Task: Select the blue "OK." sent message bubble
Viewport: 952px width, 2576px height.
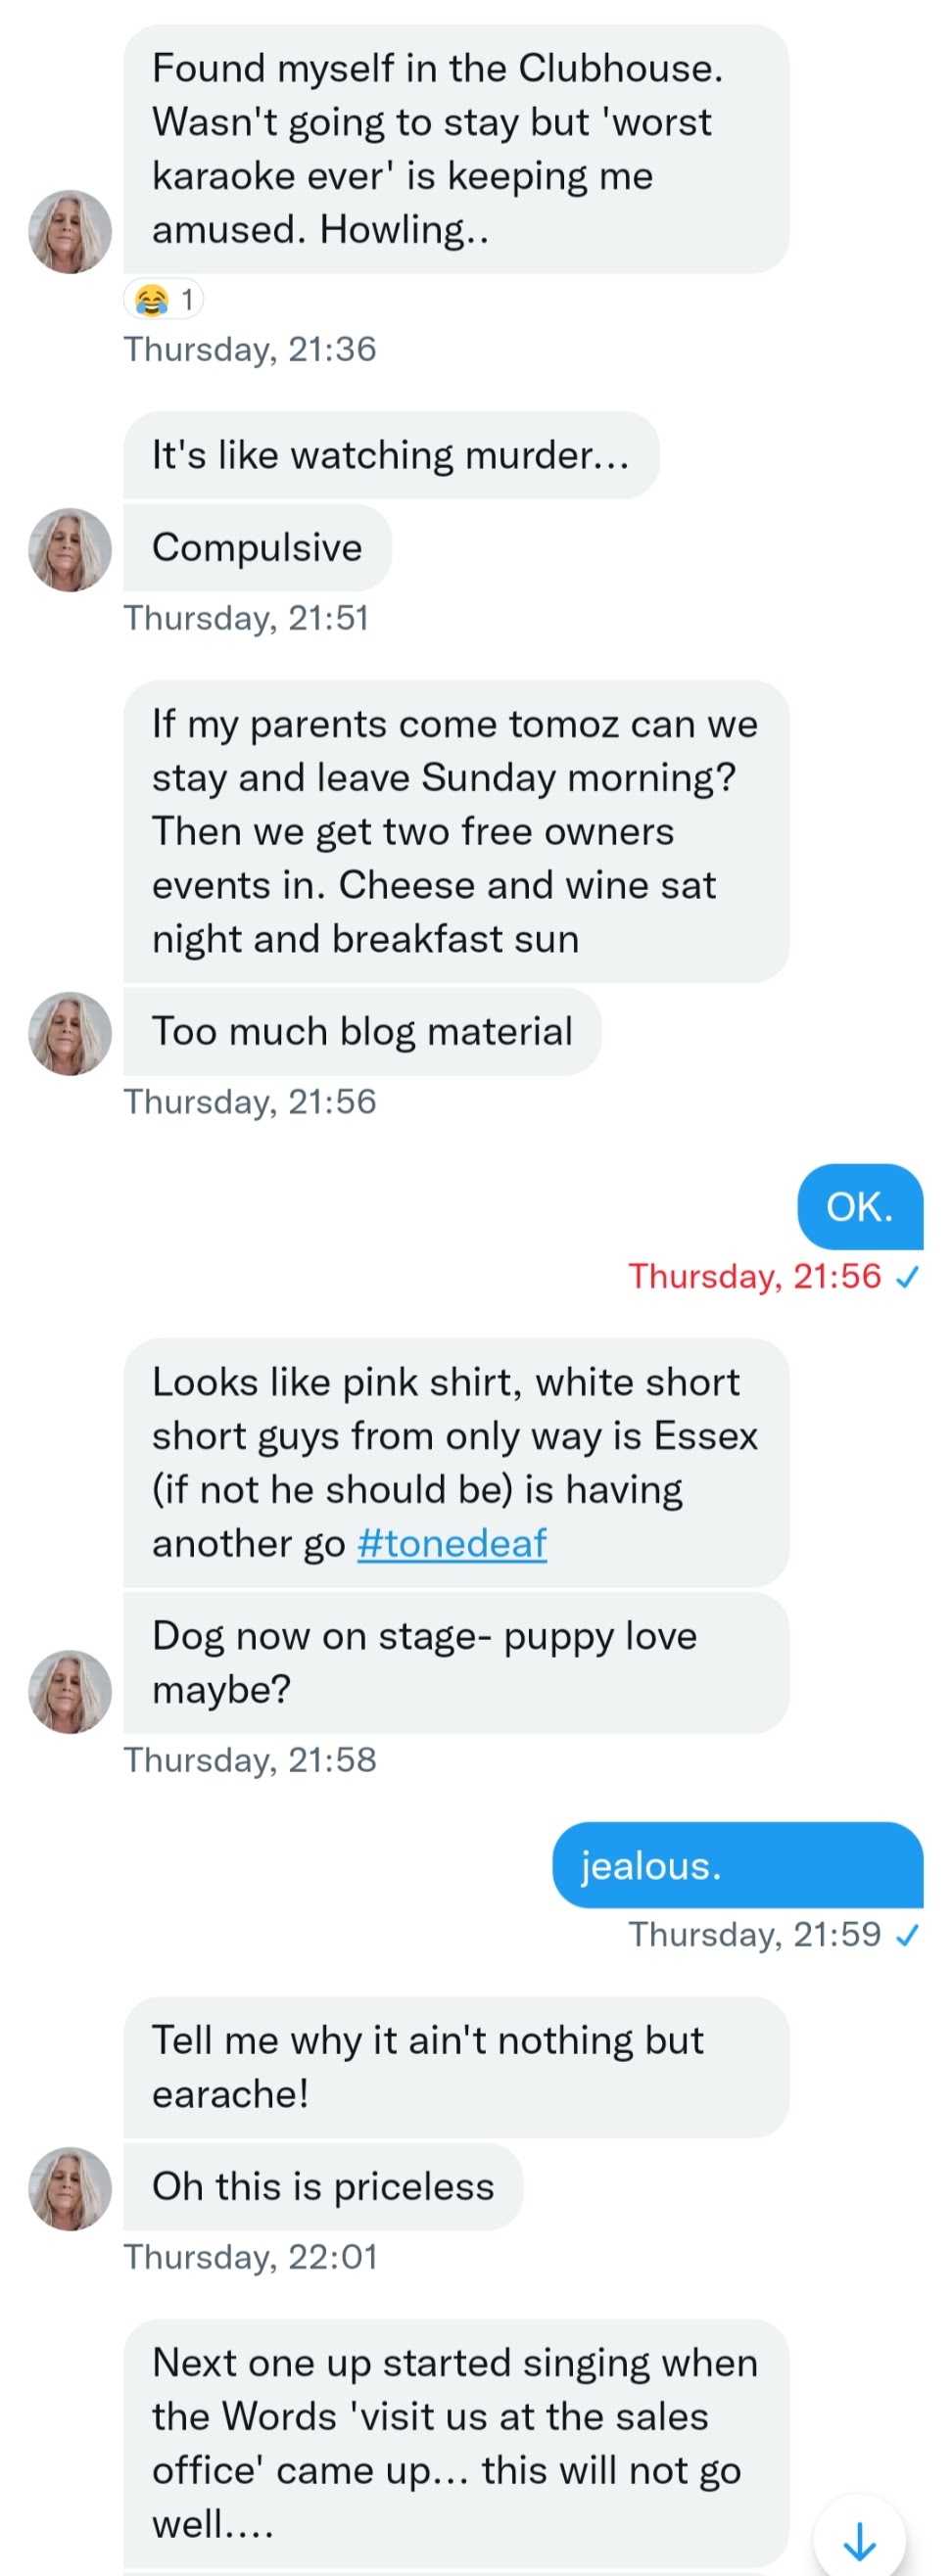Action: pyautogui.click(x=859, y=1206)
